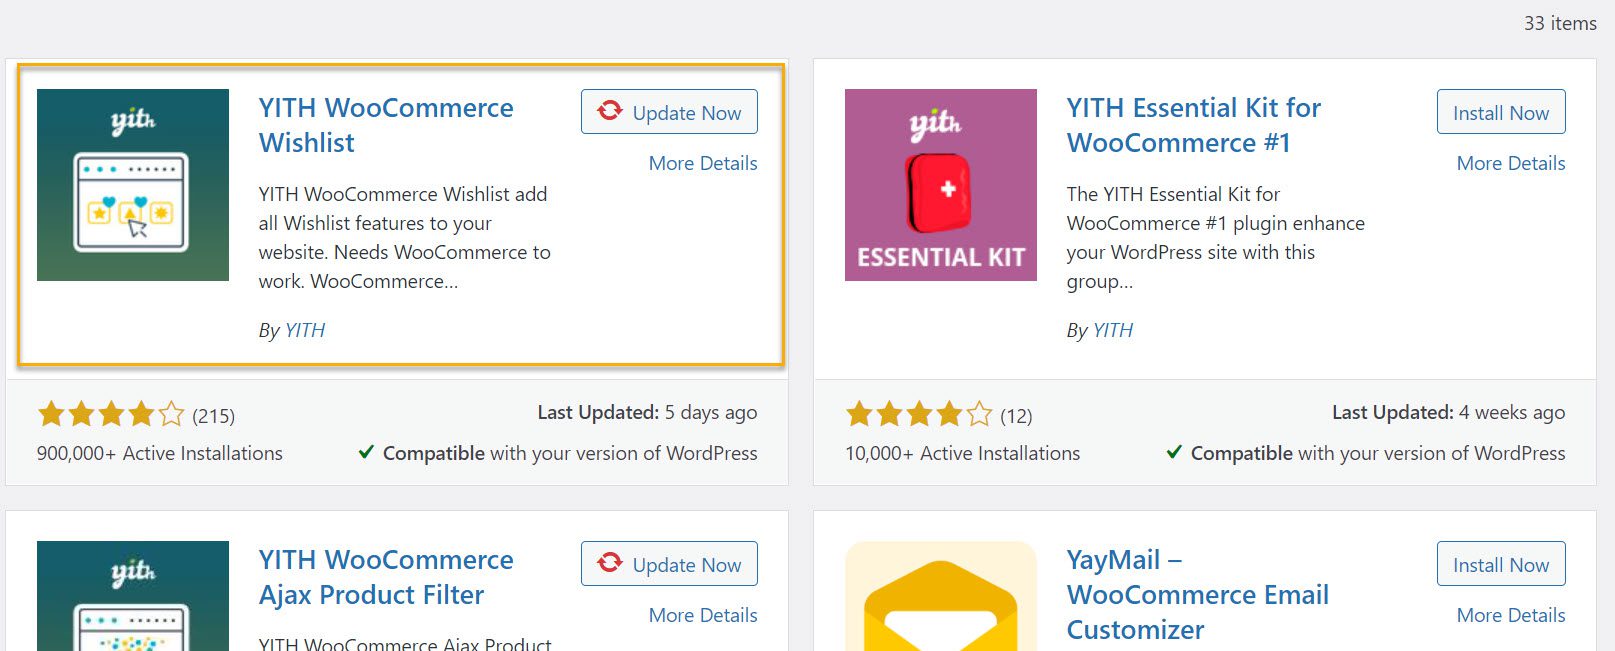Image resolution: width=1615 pixels, height=651 pixels.
Task: Click the YITH author link under Essential Kit
Action: [x=1113, y=330]
